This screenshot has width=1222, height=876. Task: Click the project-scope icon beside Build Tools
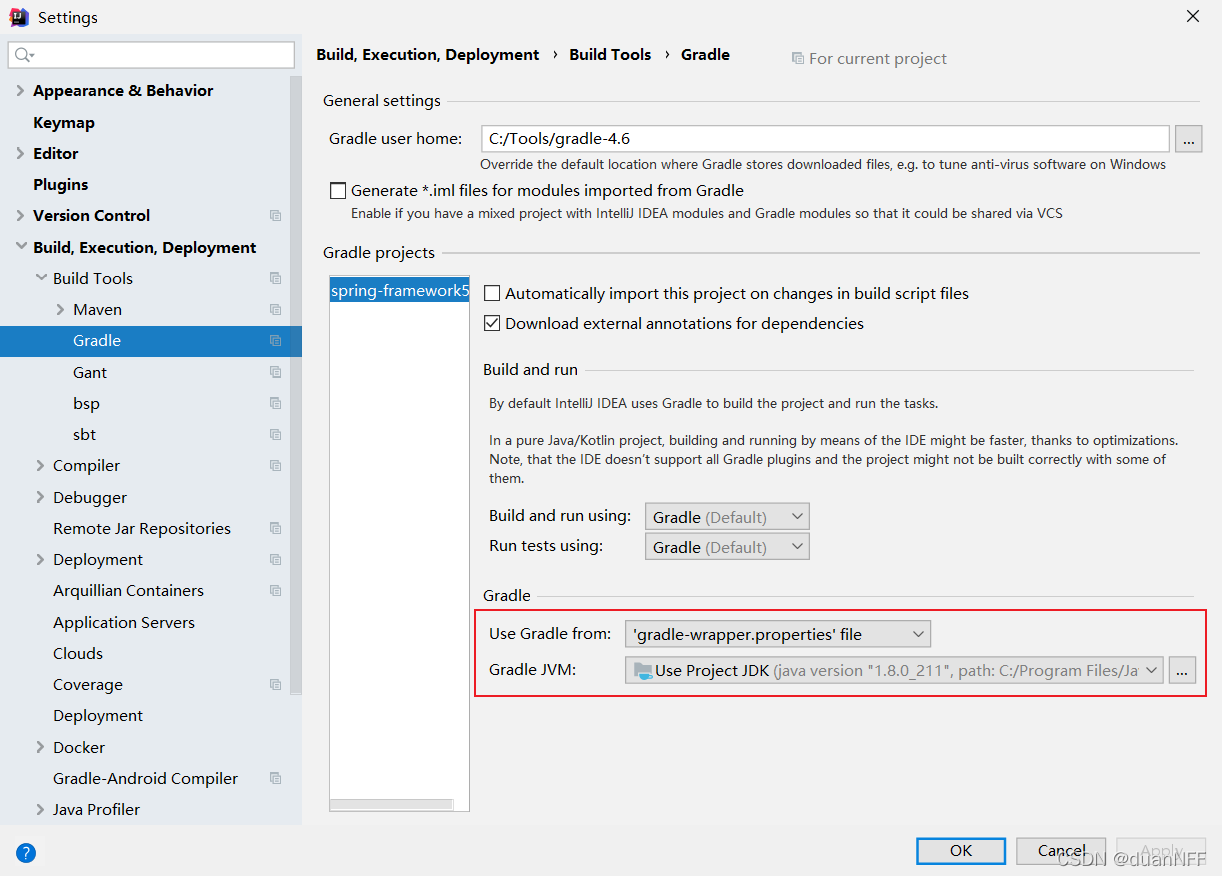tap(275, 278)
